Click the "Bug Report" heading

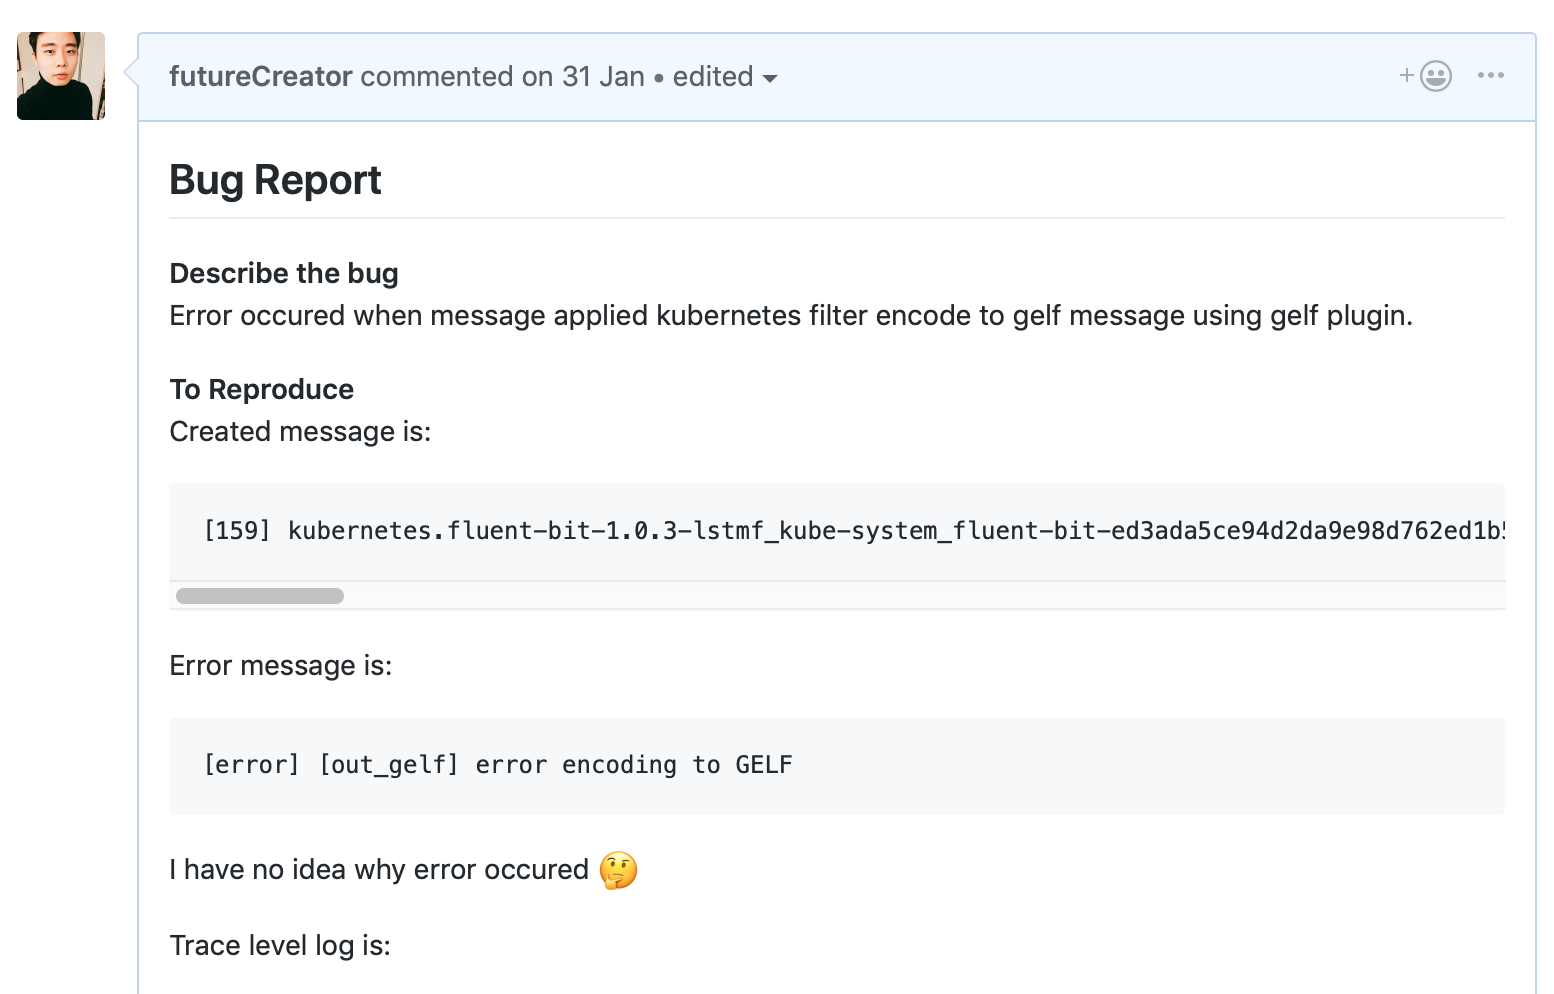tap(275, 181)
